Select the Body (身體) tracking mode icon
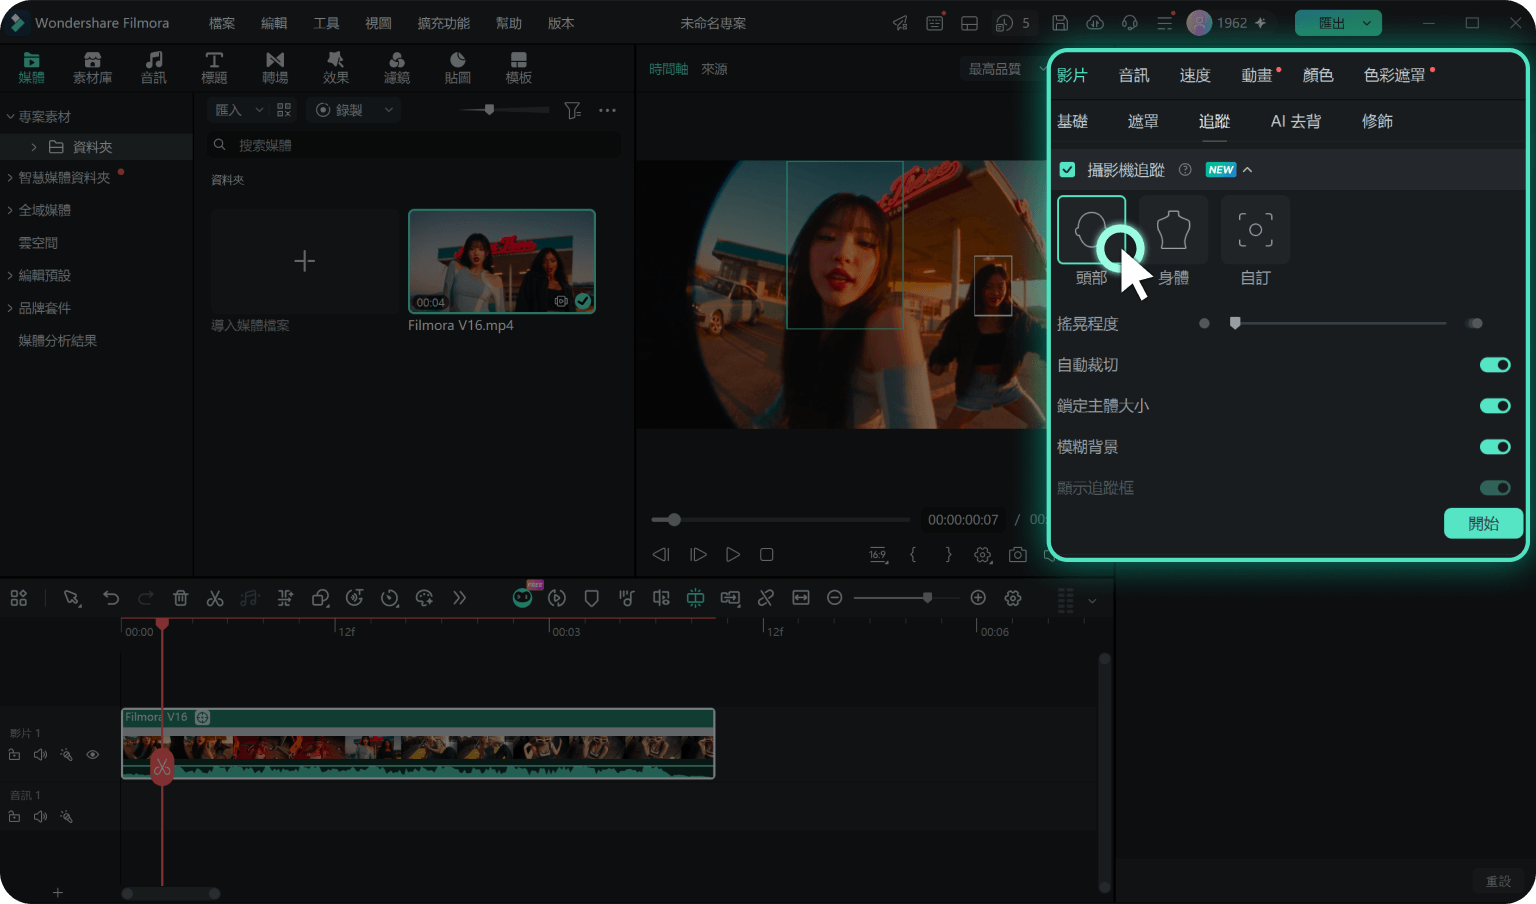 point(1173,230)
